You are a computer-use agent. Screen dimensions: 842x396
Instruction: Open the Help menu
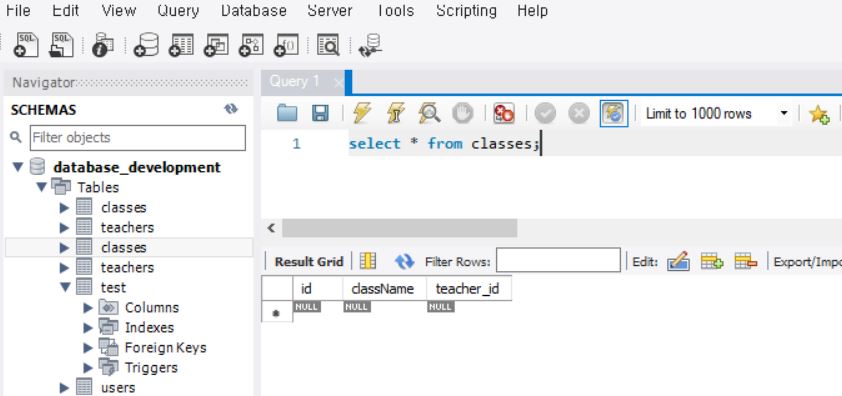click(532, 10)
